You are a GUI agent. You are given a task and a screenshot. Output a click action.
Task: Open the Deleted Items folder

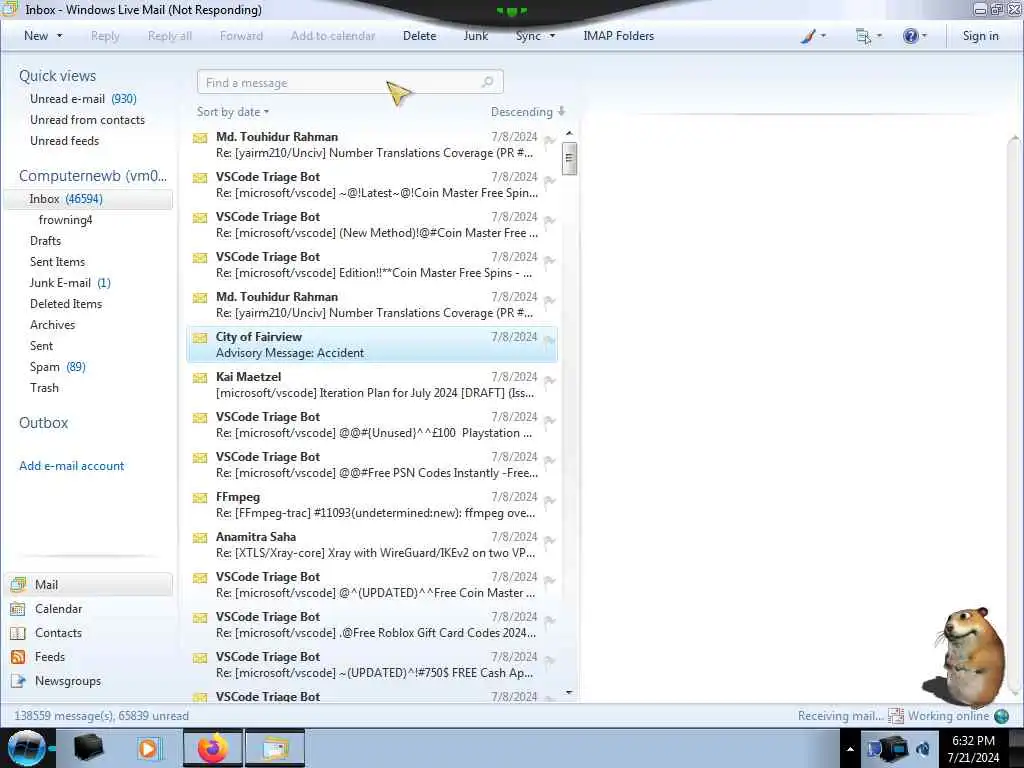pyautogui.click(x=66, y=303)
